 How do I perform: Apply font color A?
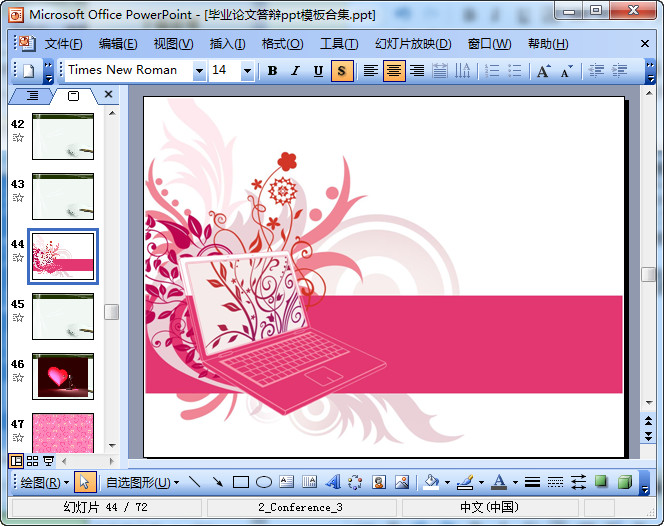[x=499, y=482]
